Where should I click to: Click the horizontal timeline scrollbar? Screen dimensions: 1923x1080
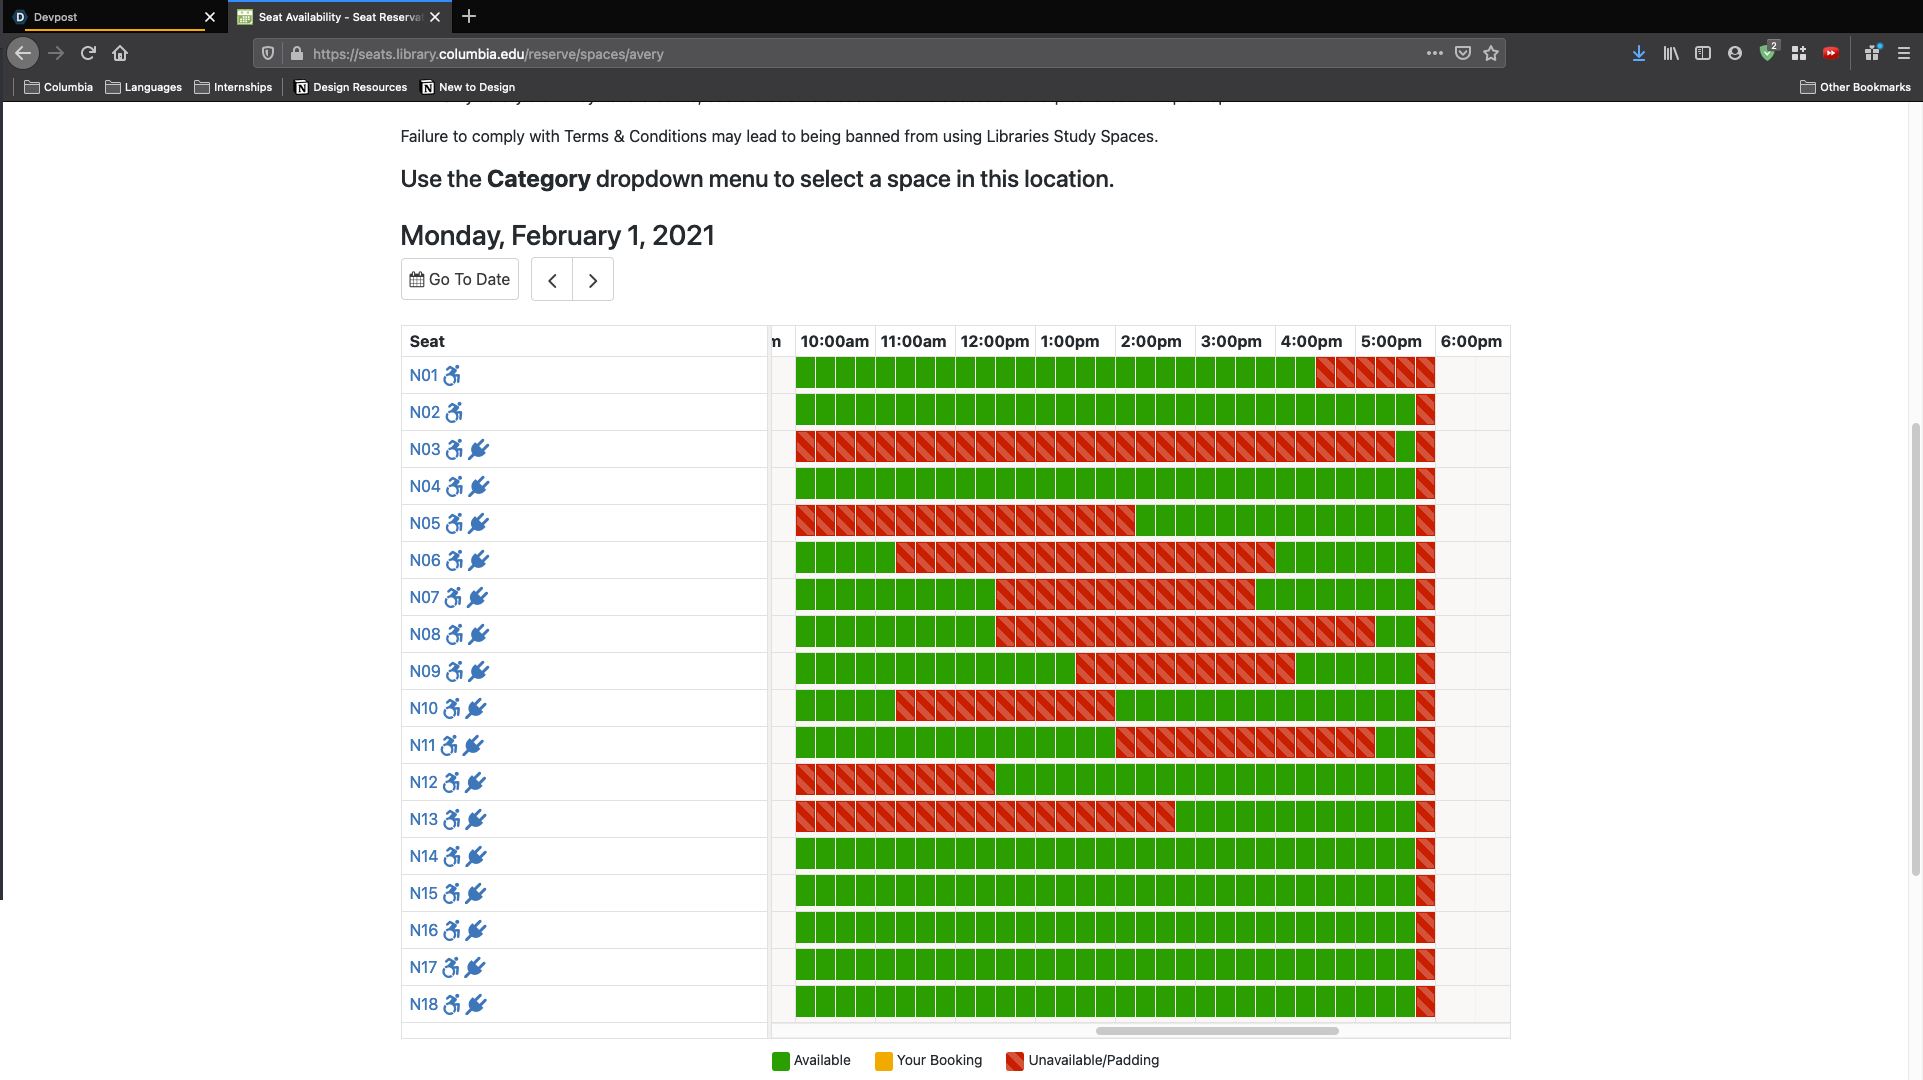1216,1031
